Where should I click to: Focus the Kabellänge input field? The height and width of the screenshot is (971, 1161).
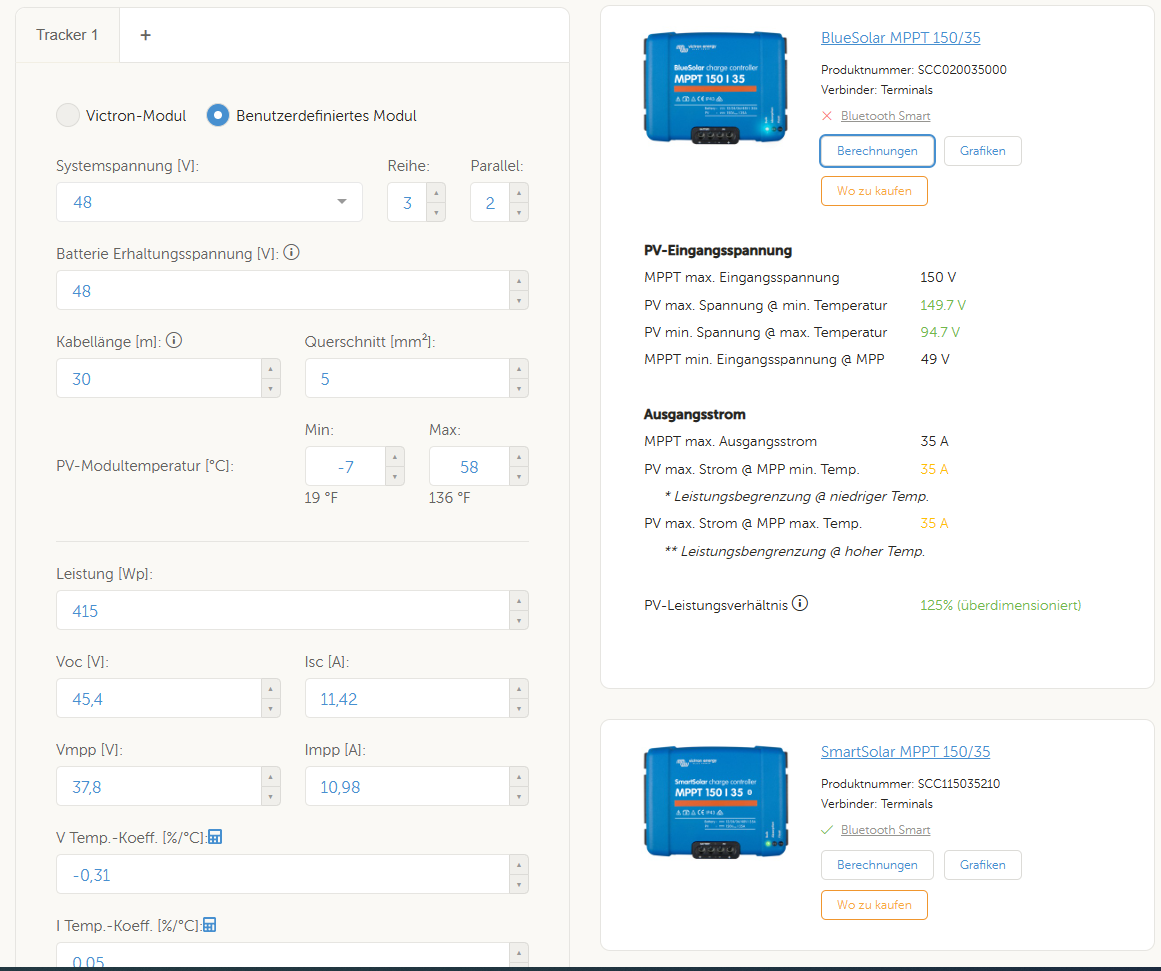coord(159,378)
